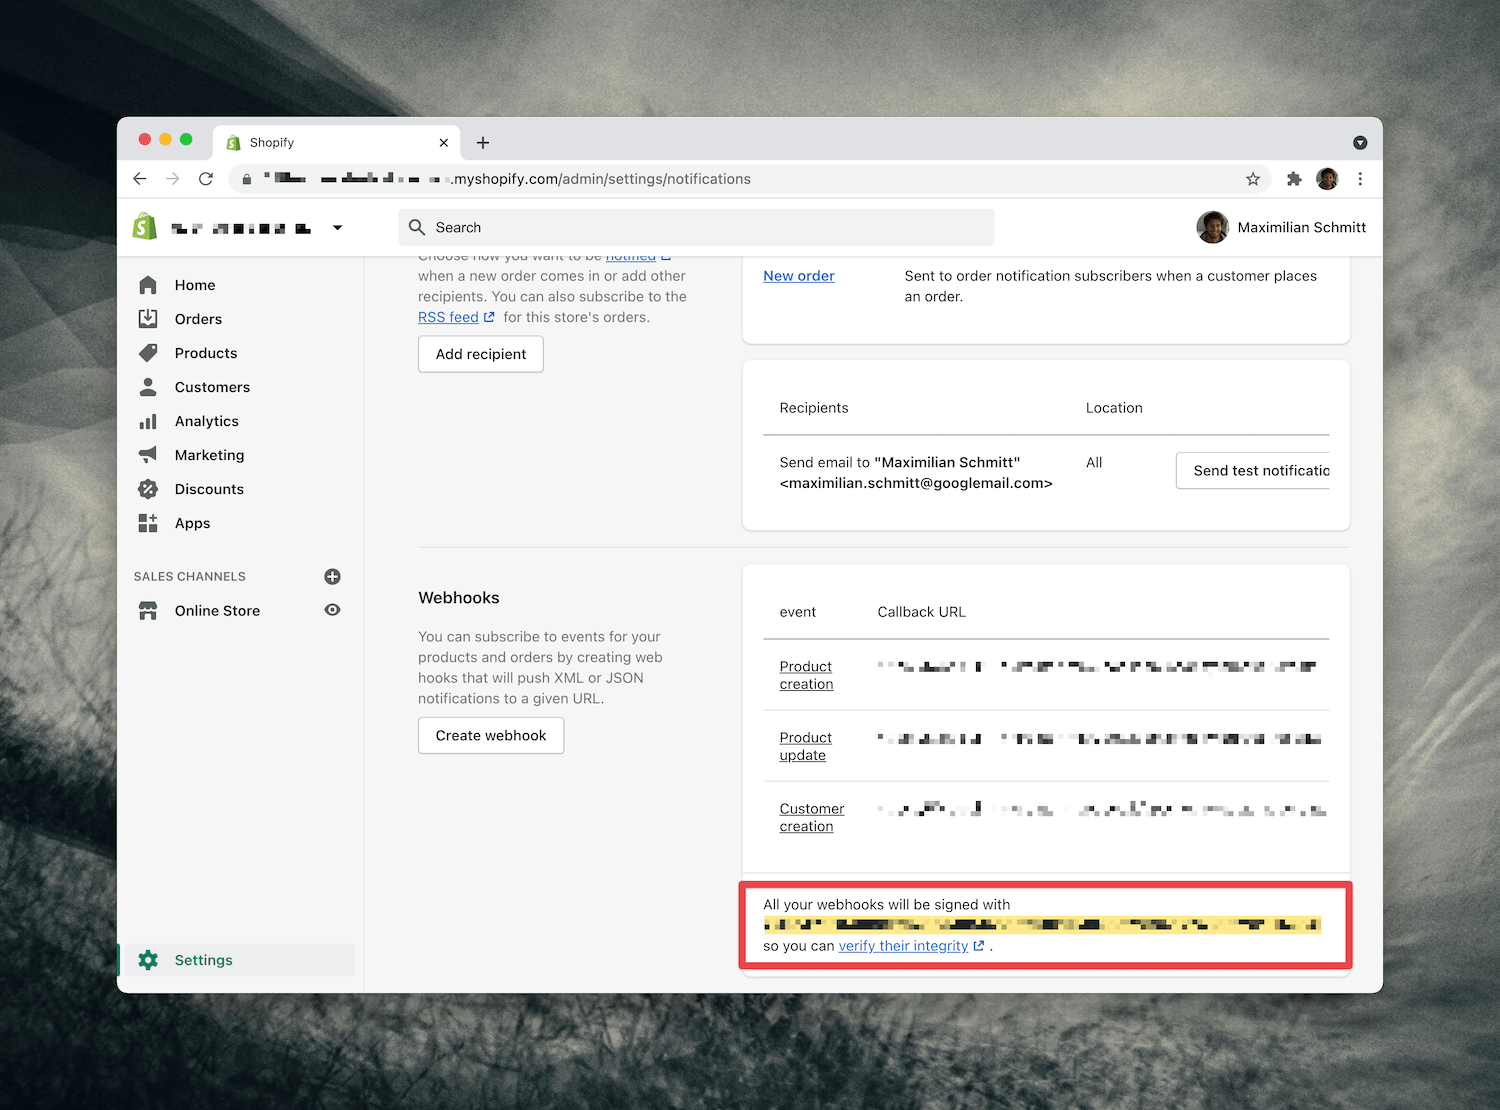Viewport: 1500px width, 1110px height.
Task: Click the Analytics bar chart icon
Action: coord(148,421)
